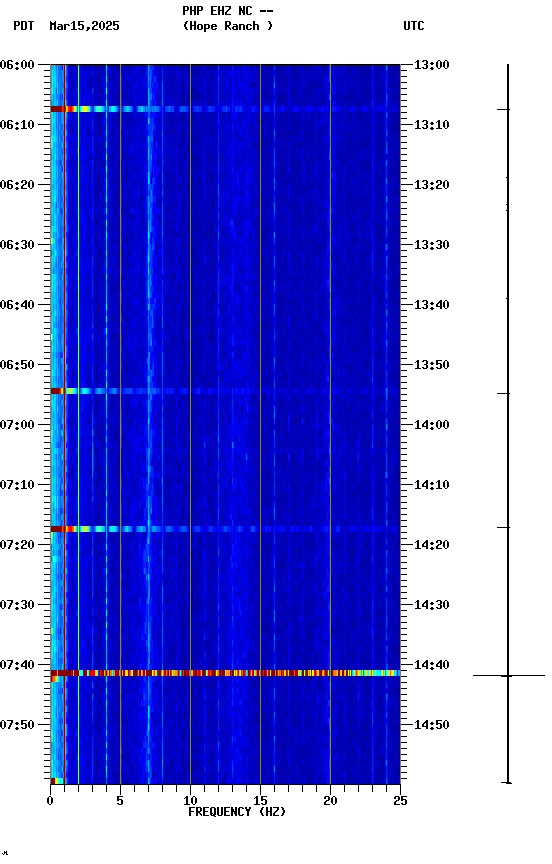Click the '06:30' PDT time label
Viewport: 552px width, 864px height.
point(17,245)
